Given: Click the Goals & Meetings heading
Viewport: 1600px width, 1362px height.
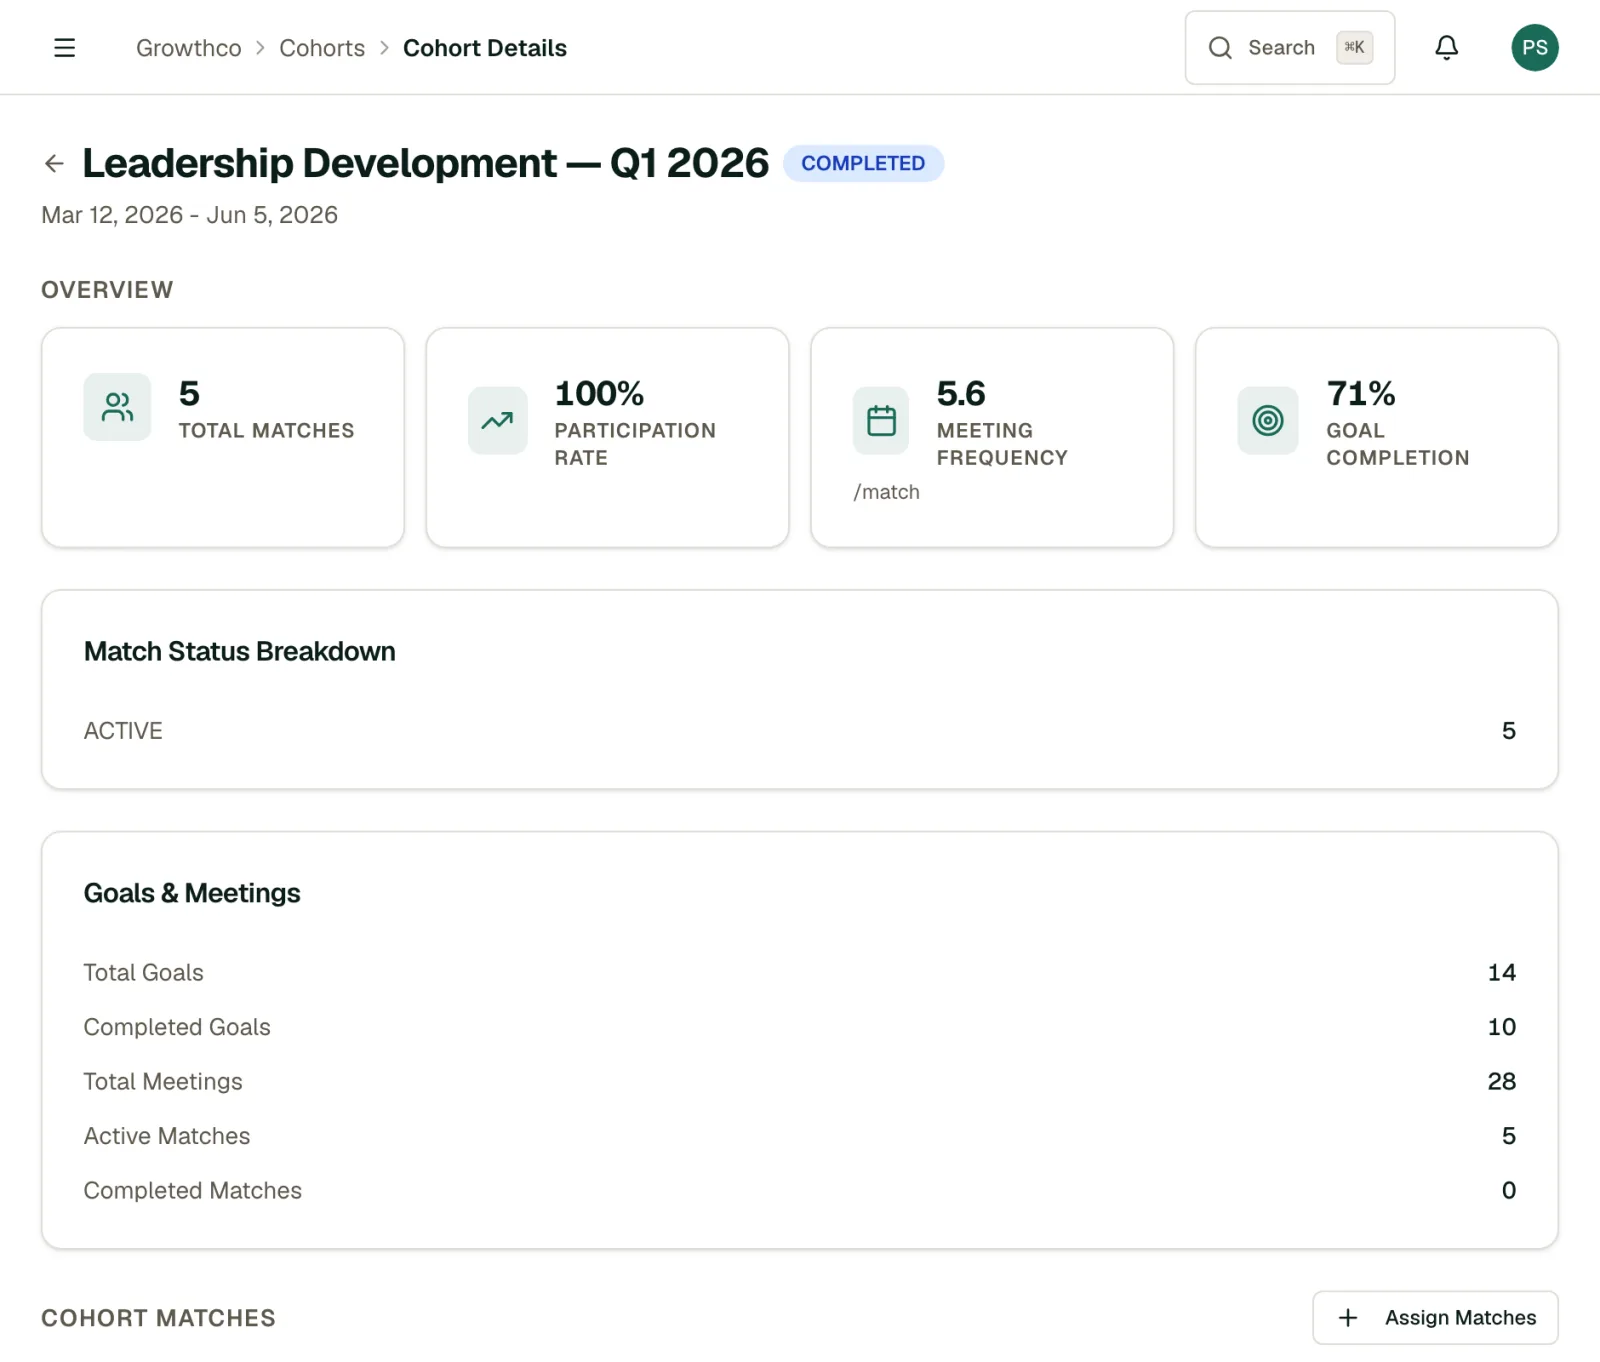Looking at the screenshot, I should [x=192, y=893].
